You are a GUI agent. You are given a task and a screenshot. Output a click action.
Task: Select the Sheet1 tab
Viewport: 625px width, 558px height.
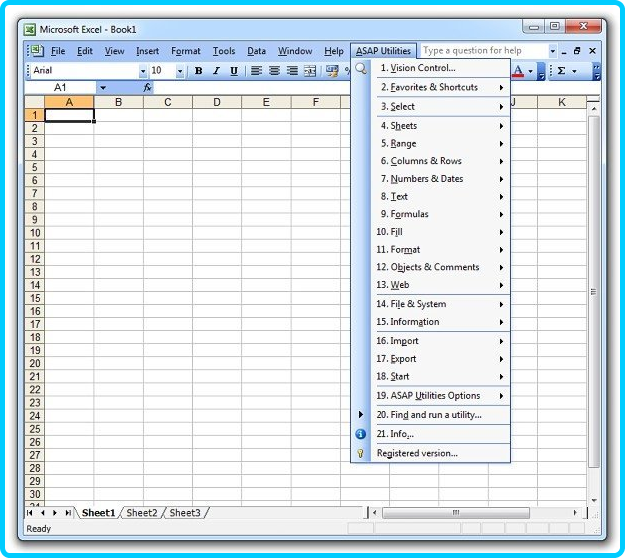[x=98, y=513]
